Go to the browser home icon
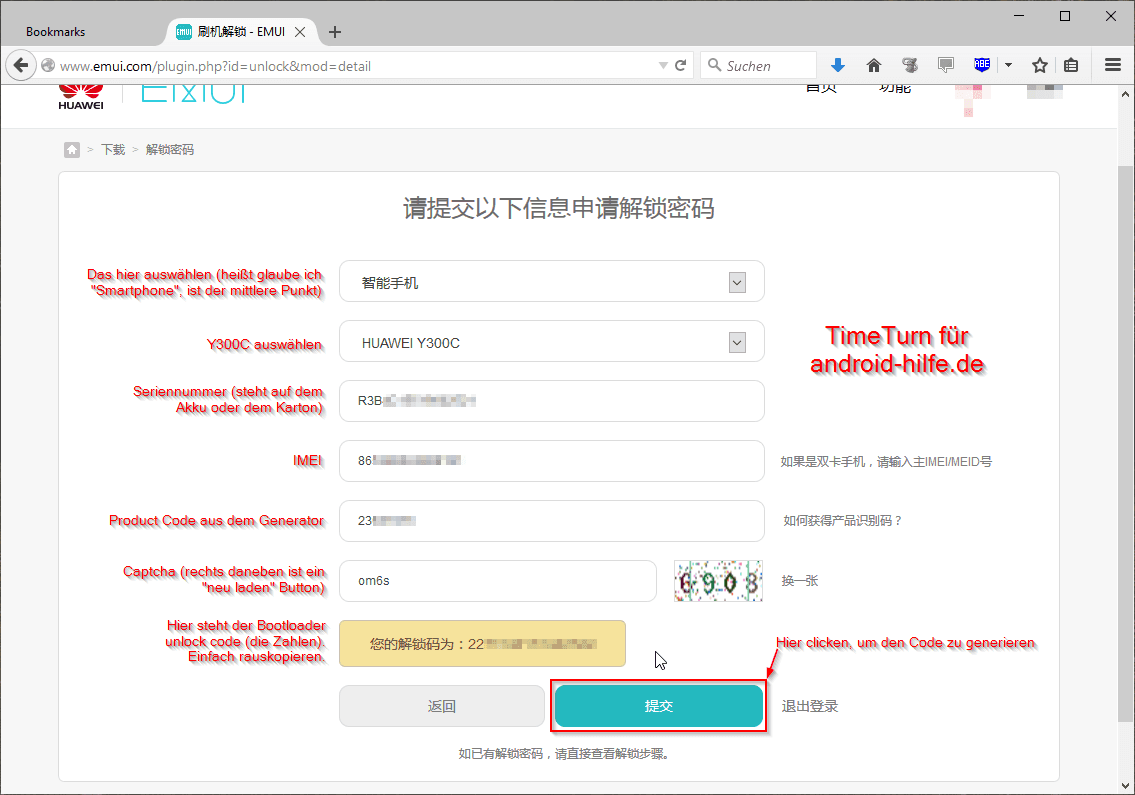Screen dimensions: 1135x795 874,65
